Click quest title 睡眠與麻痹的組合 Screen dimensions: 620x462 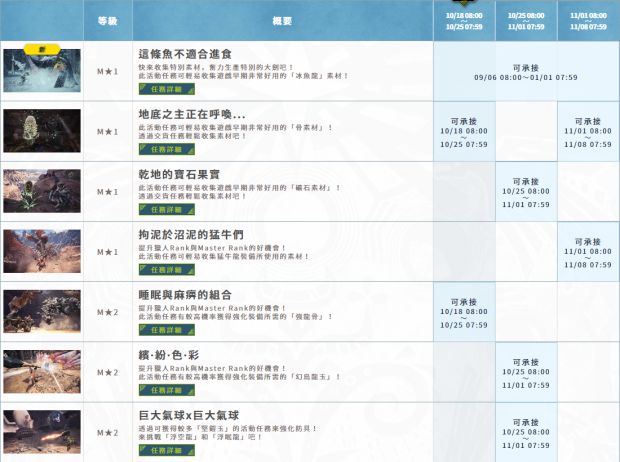(185, 295)
